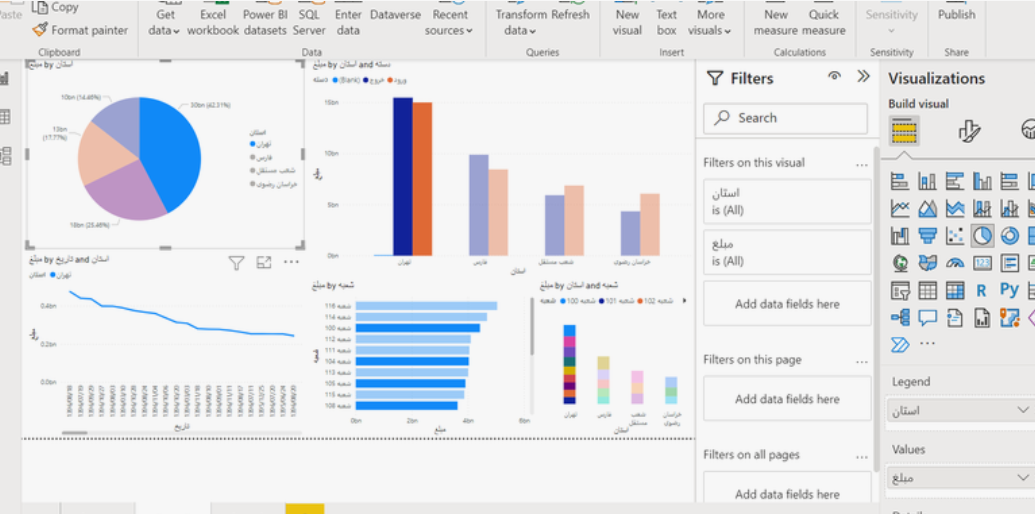The height and width of the screenshot is (514, 1035).
Task: Open the Get data dropdown
Action: [164, 22]
